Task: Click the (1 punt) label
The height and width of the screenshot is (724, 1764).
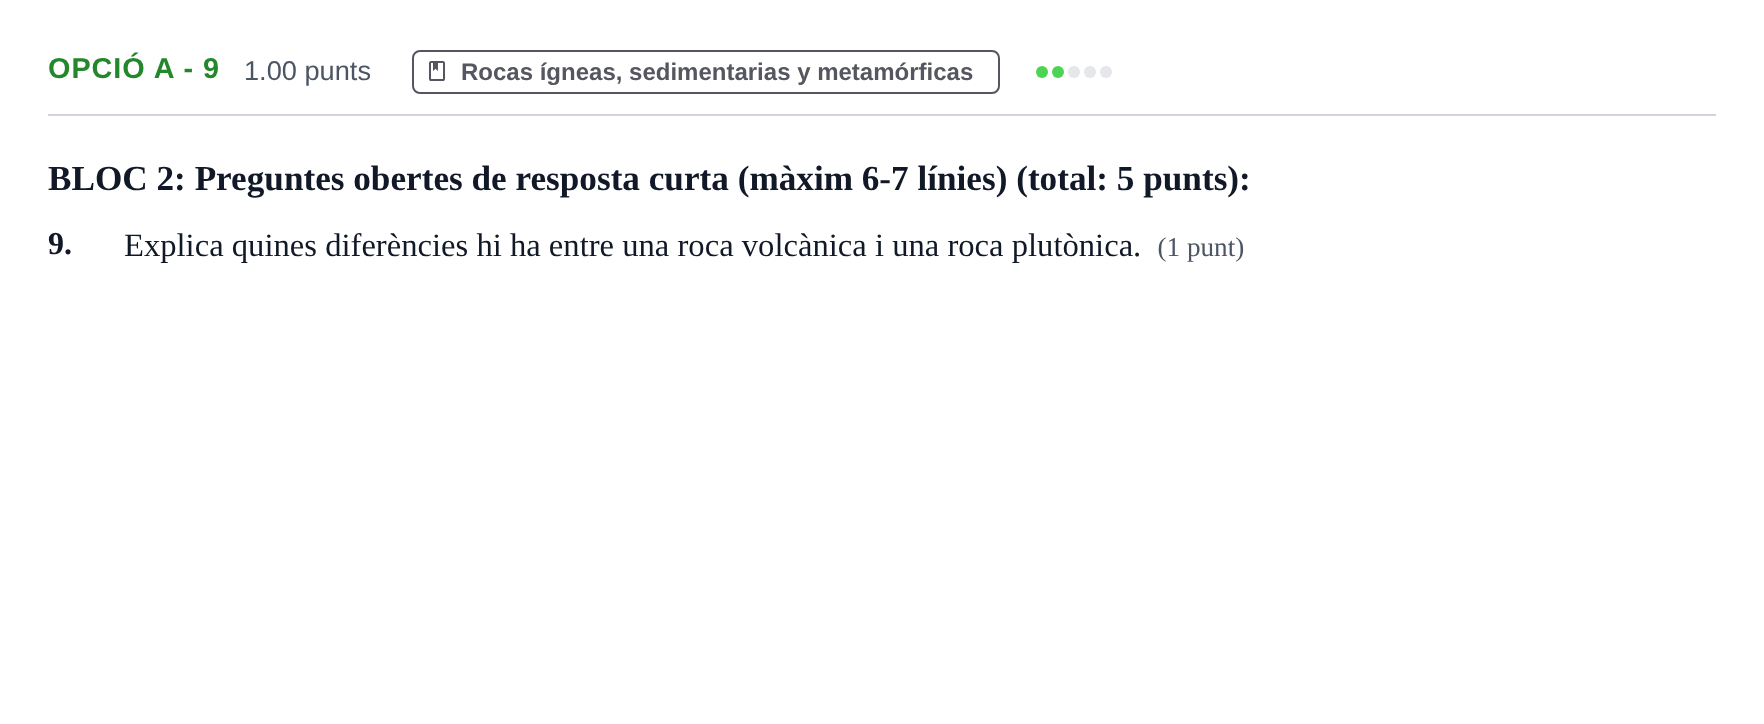Action: coord(1200,248)
